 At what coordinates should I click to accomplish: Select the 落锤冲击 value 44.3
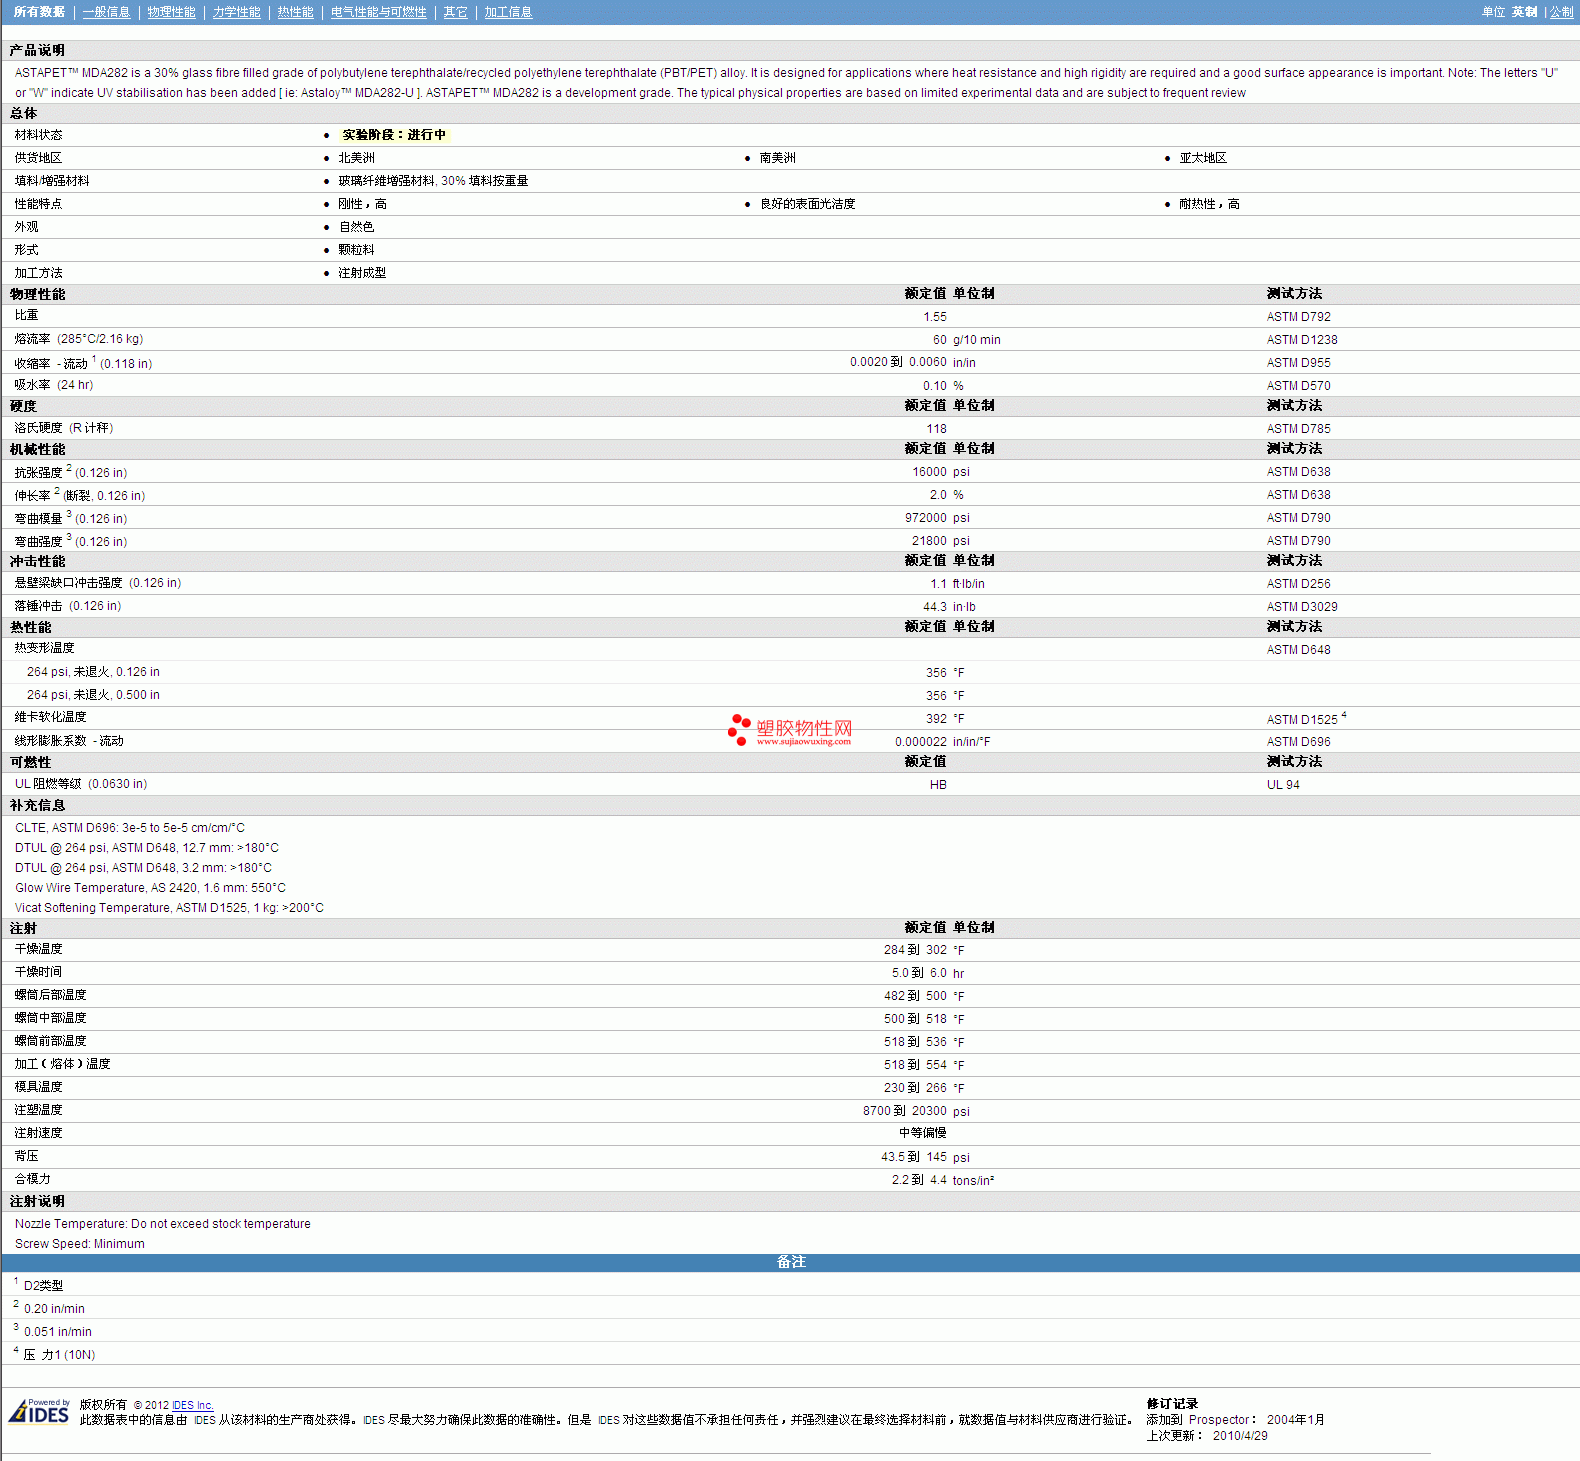click(x=934, y=607)
